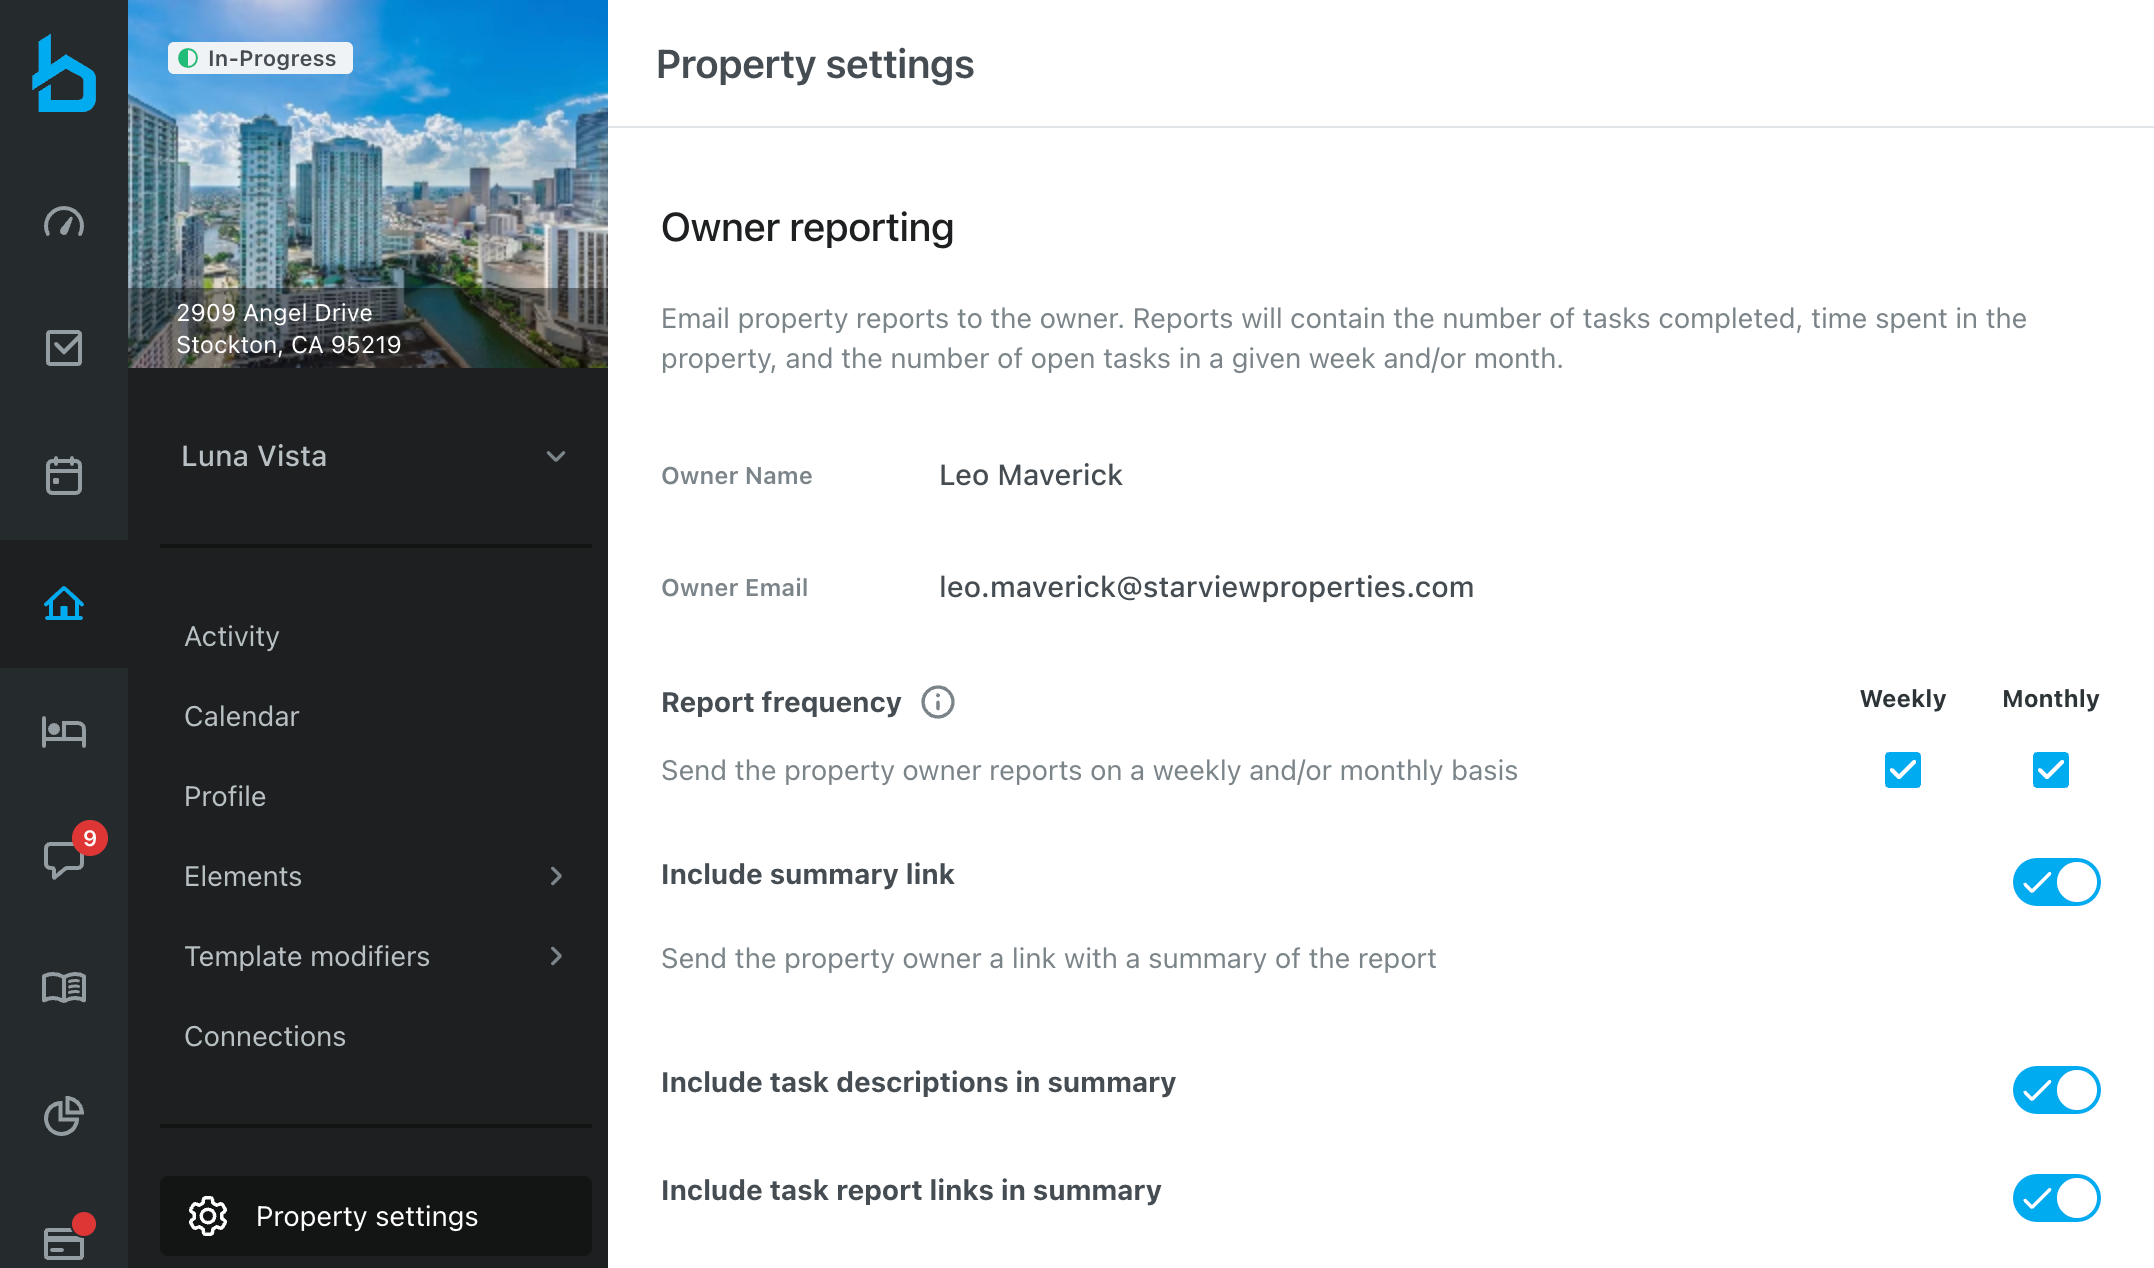Viewport: 2154px width, 1268px height.
Task: Open the Connections menu item
Action: [x=265, y=1036]
